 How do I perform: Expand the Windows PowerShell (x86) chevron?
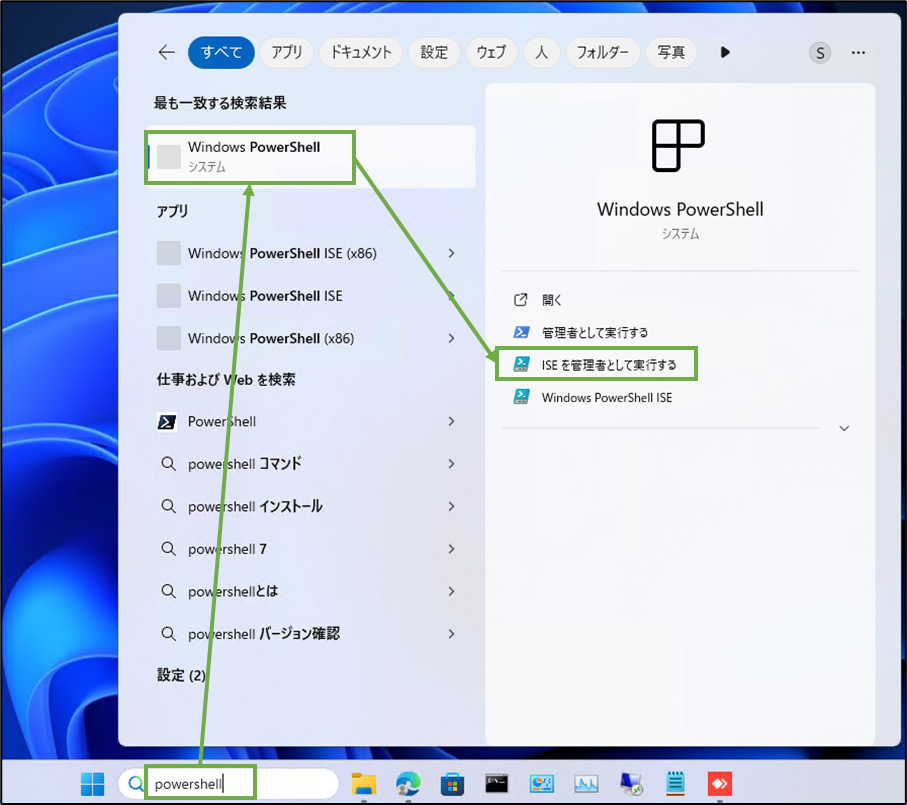[x=451, y=338]
